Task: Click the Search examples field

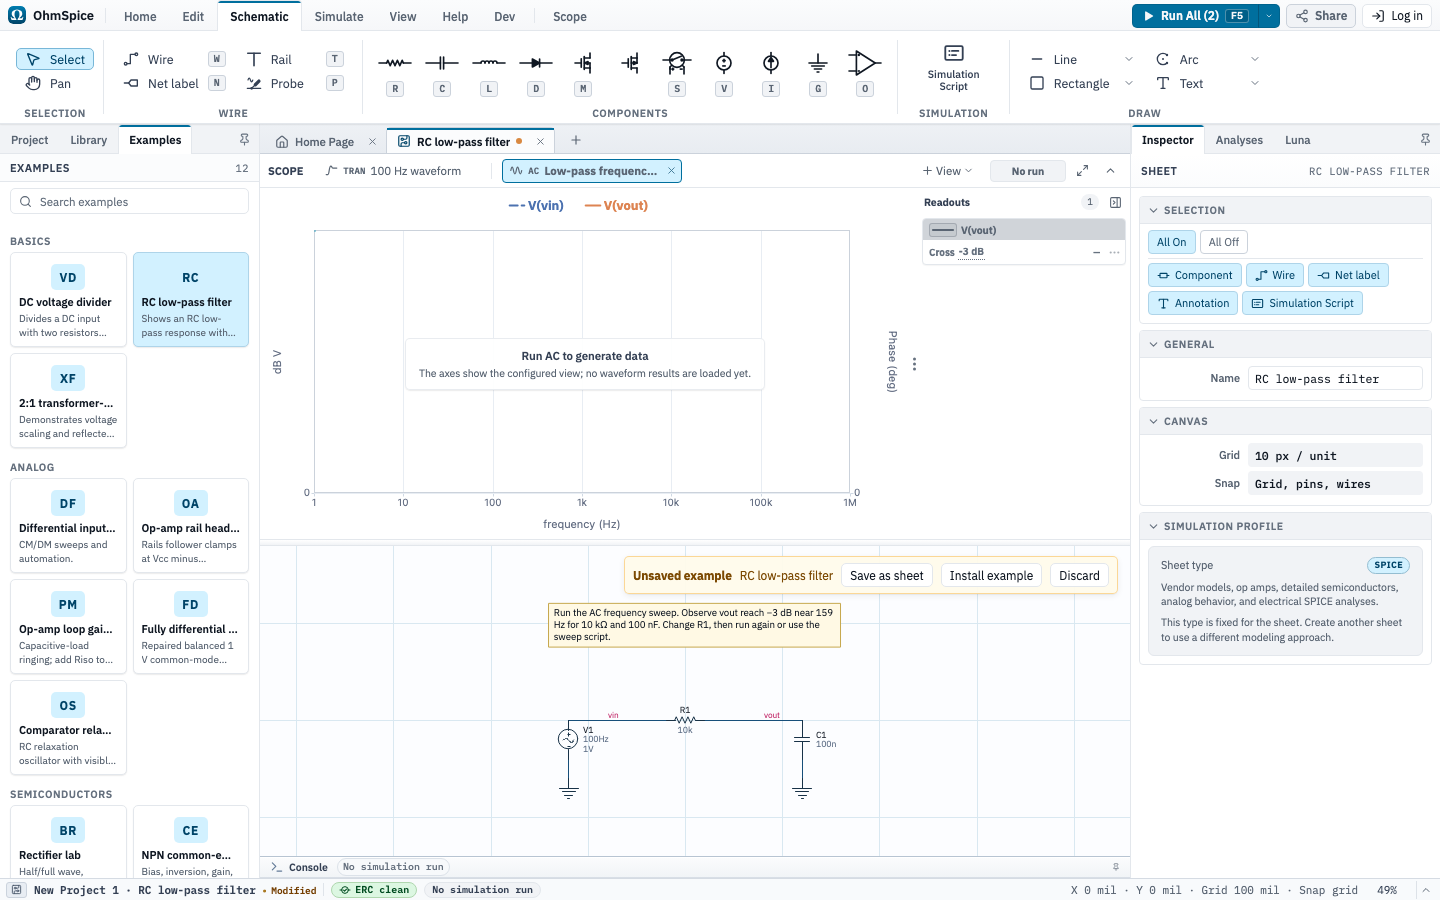Action: click(x=129, y=202)
